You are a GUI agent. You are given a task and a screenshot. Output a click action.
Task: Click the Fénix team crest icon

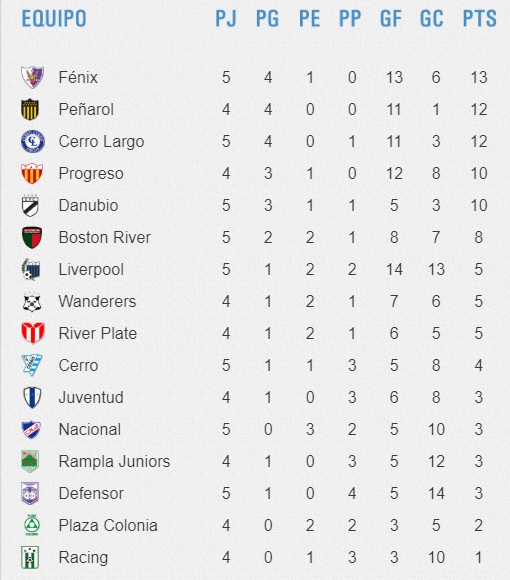pyautogui.click(x=32, y=77)
